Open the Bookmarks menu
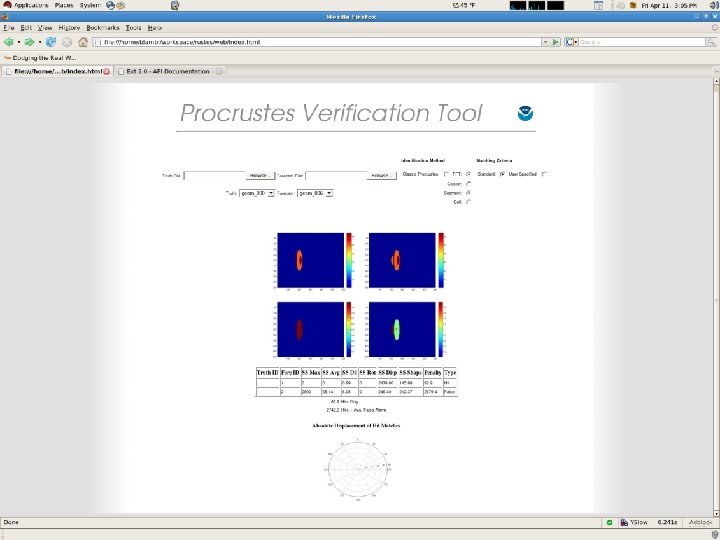Screen dimensions: 720x540 pyautogui.click(x=103, y=28)
